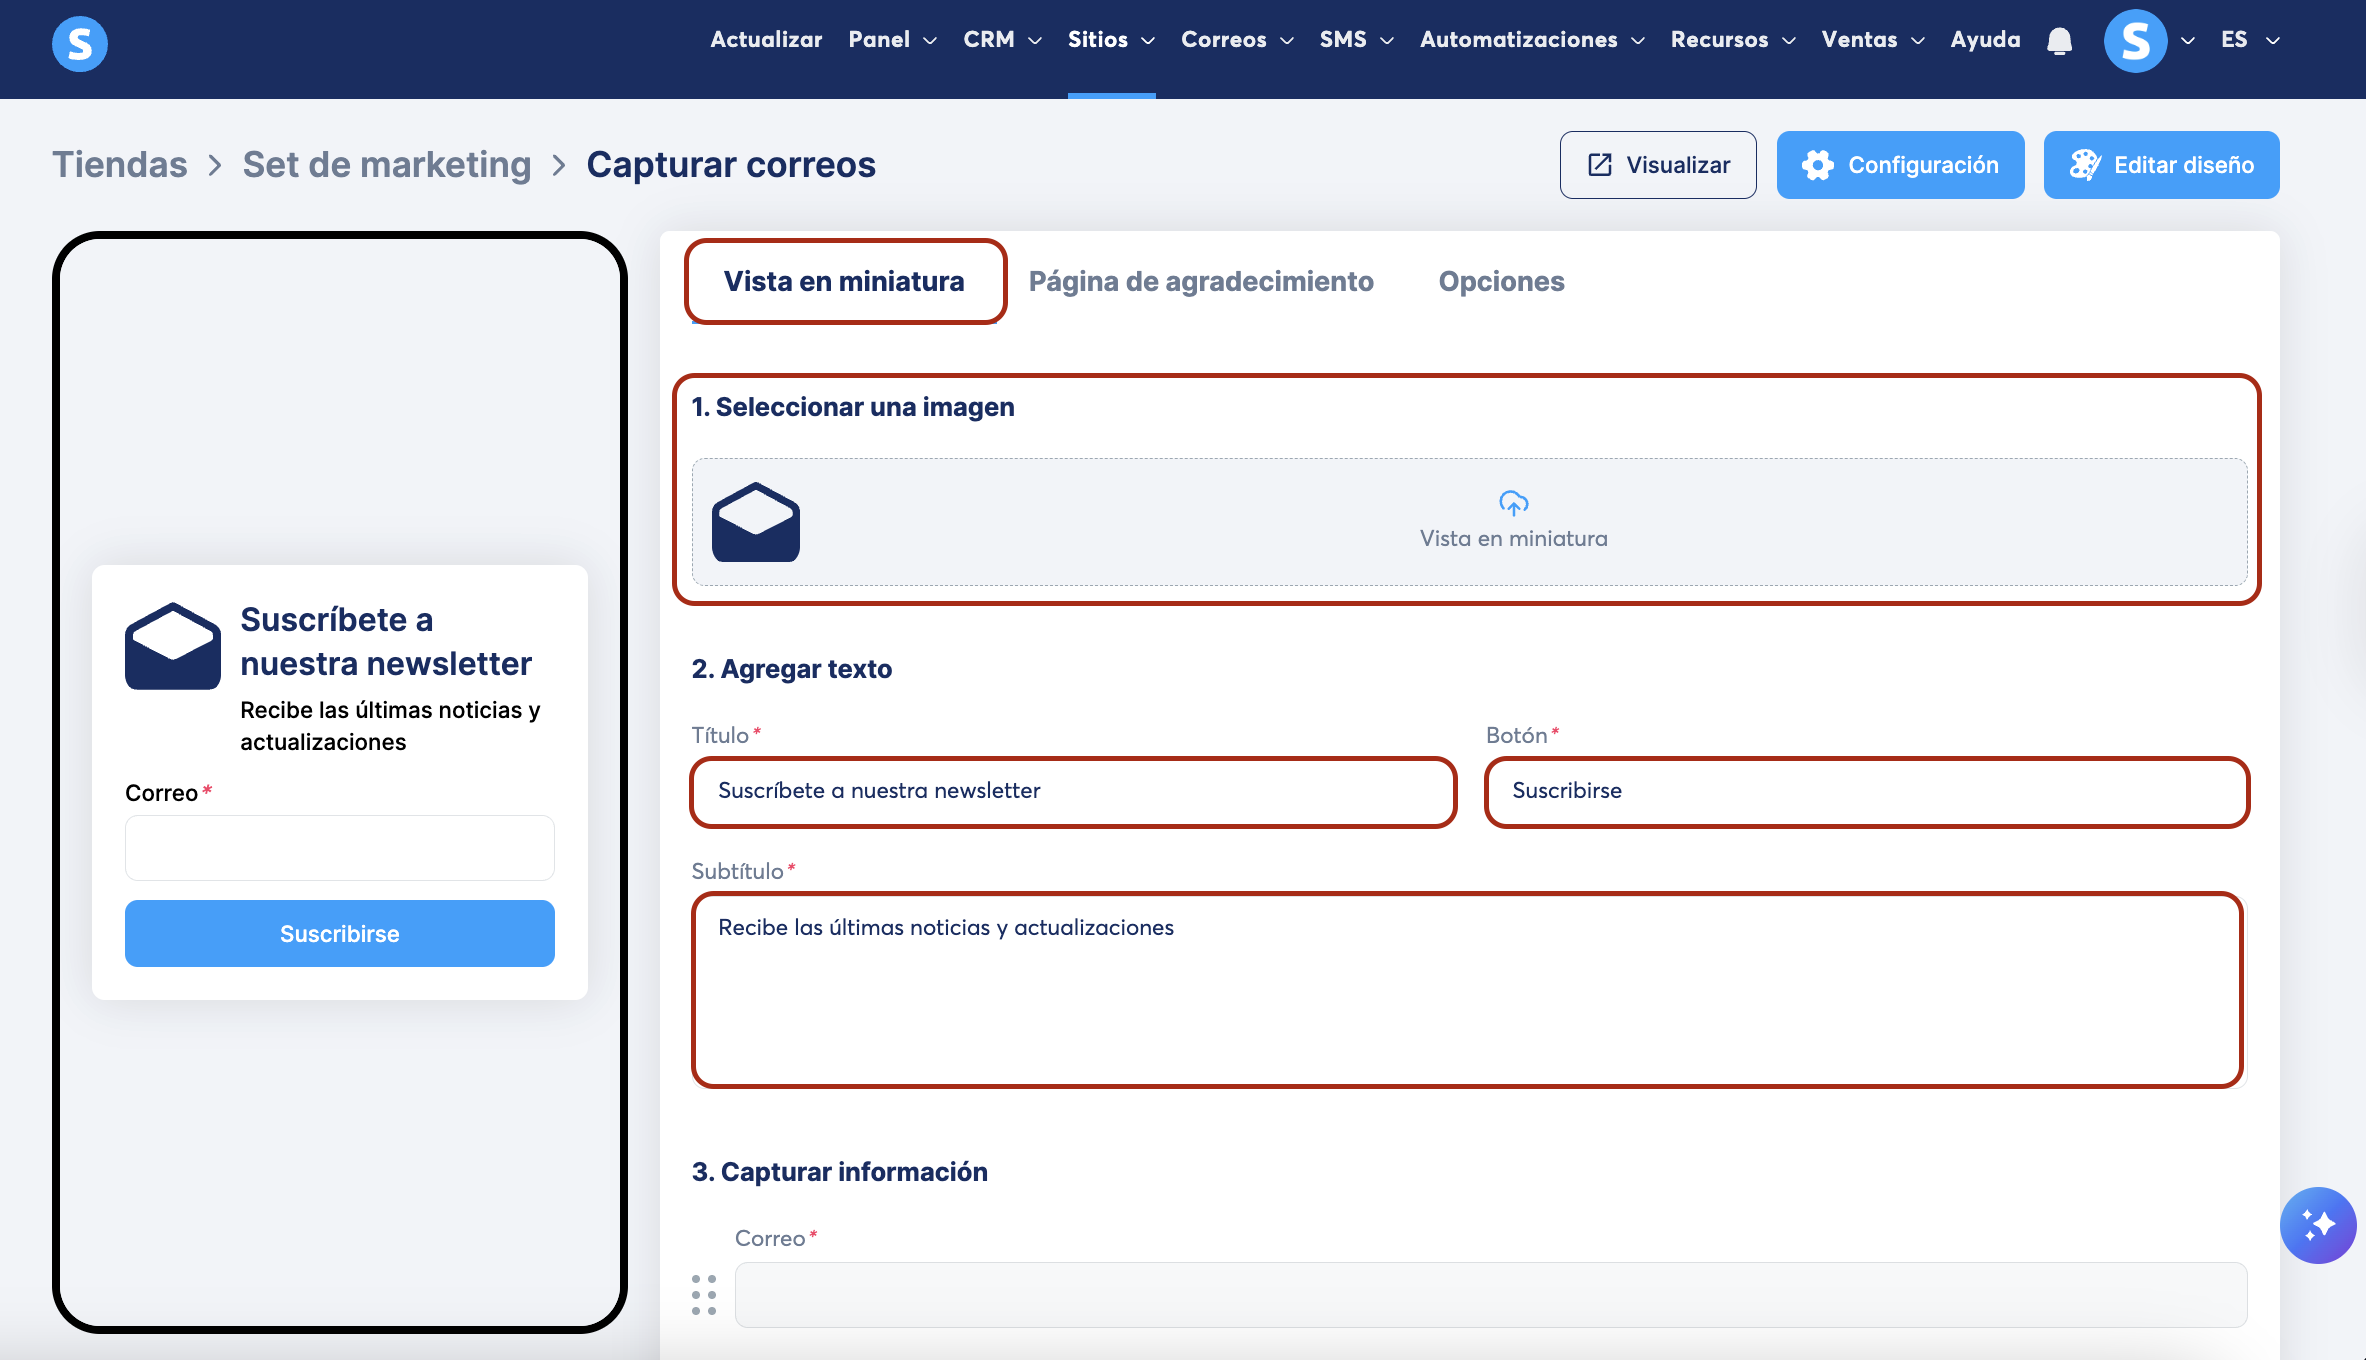Open Configuración settings button
The image size is (2366, 1360).
point(1900,165)
